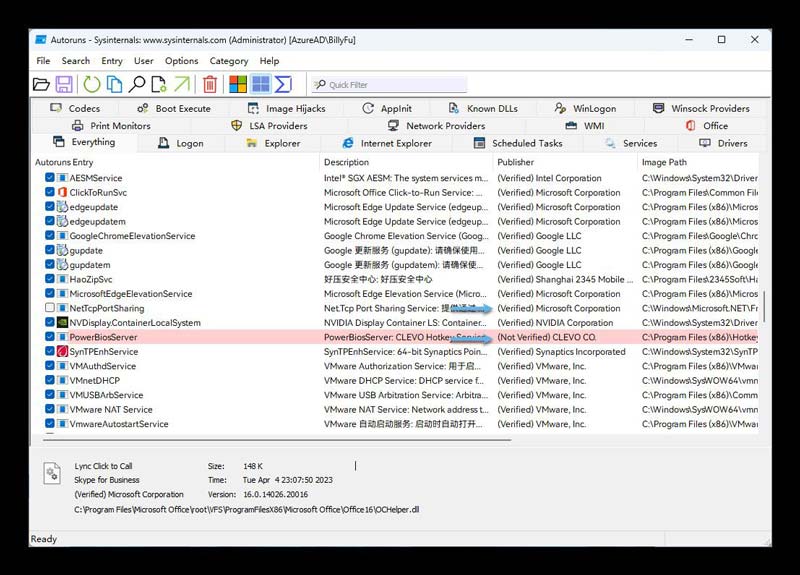The width and height of the screenshot is (800, 575).
Task: Open the Search menu
Action: click(x=76, y=61)
